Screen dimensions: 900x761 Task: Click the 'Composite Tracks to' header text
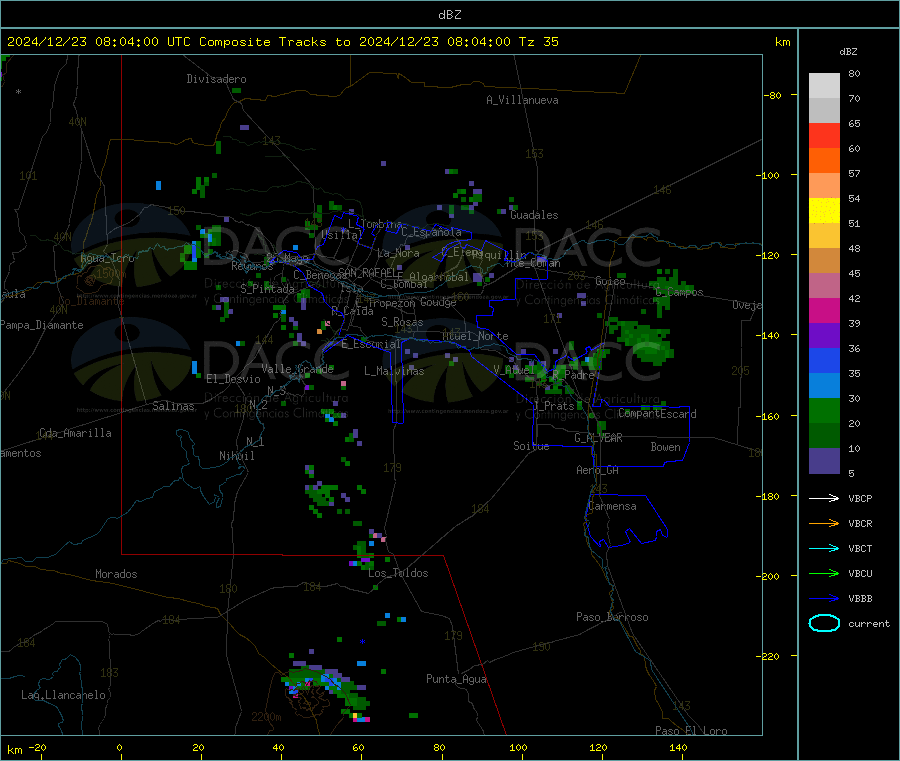click(x=274, y=42)
